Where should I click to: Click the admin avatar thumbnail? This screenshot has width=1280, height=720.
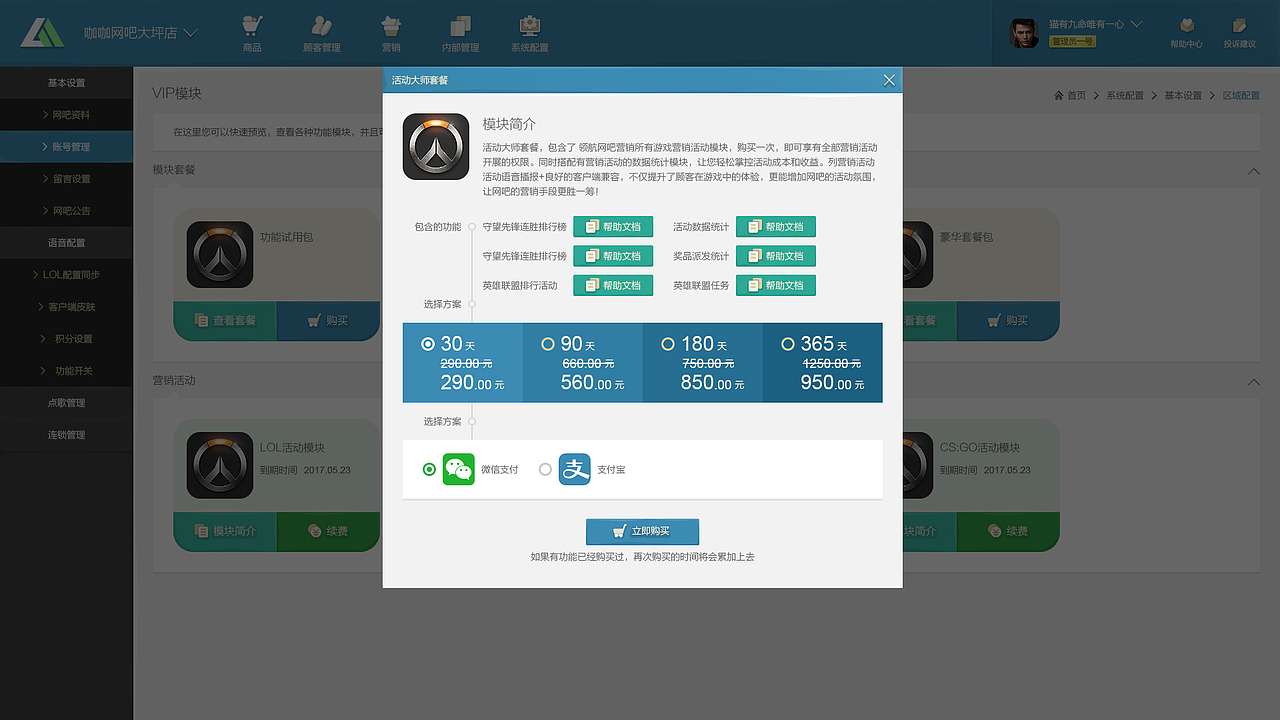coord(1023,32)
